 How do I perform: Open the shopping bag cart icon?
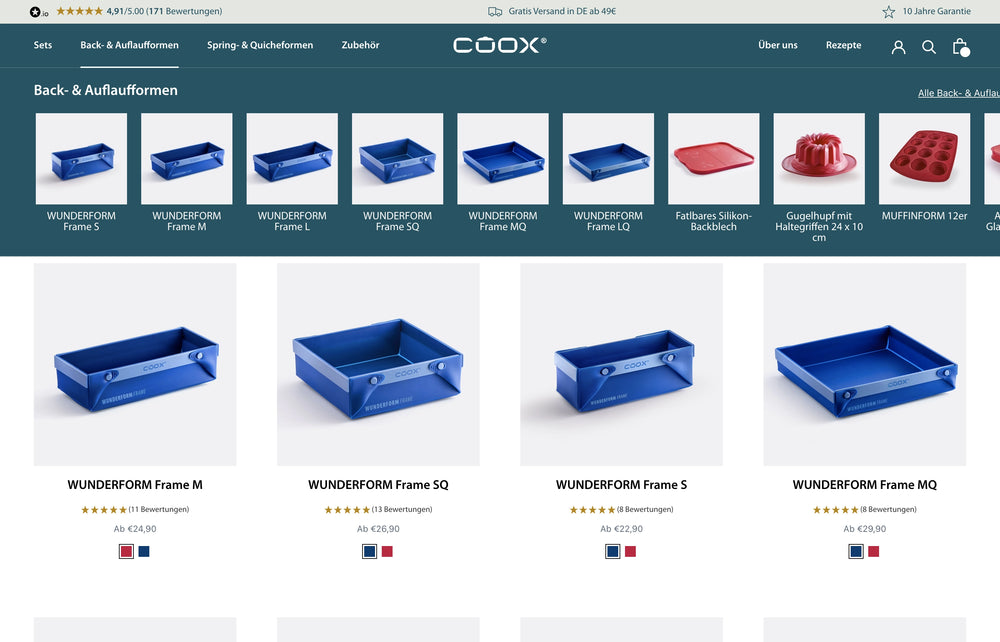pyautogui.click(x=960, y=47)
